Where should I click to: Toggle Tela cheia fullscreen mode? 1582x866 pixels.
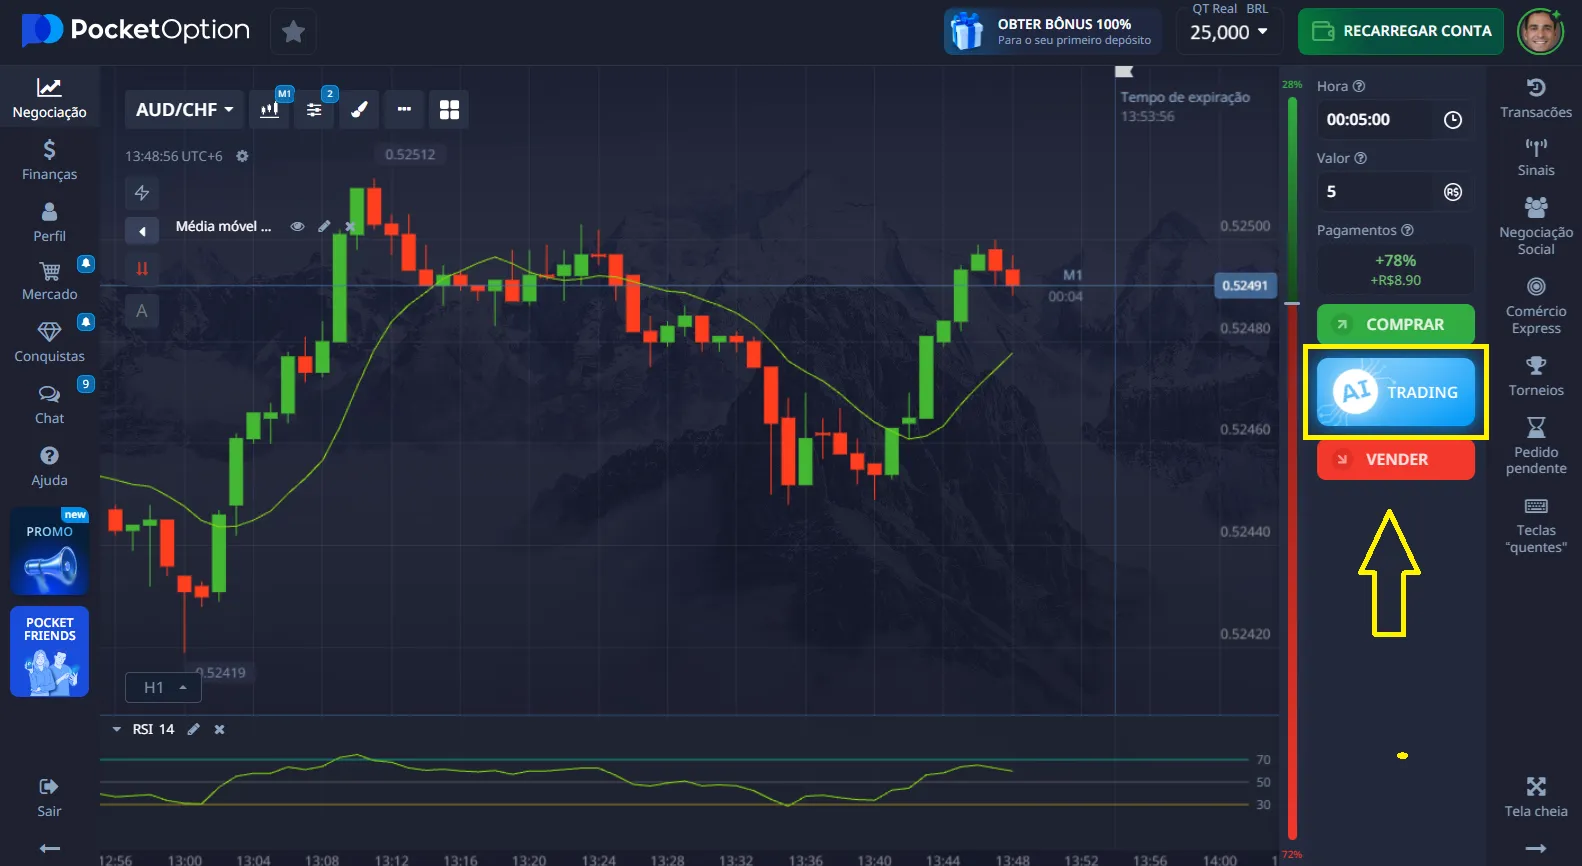(x=1535, y=797)
